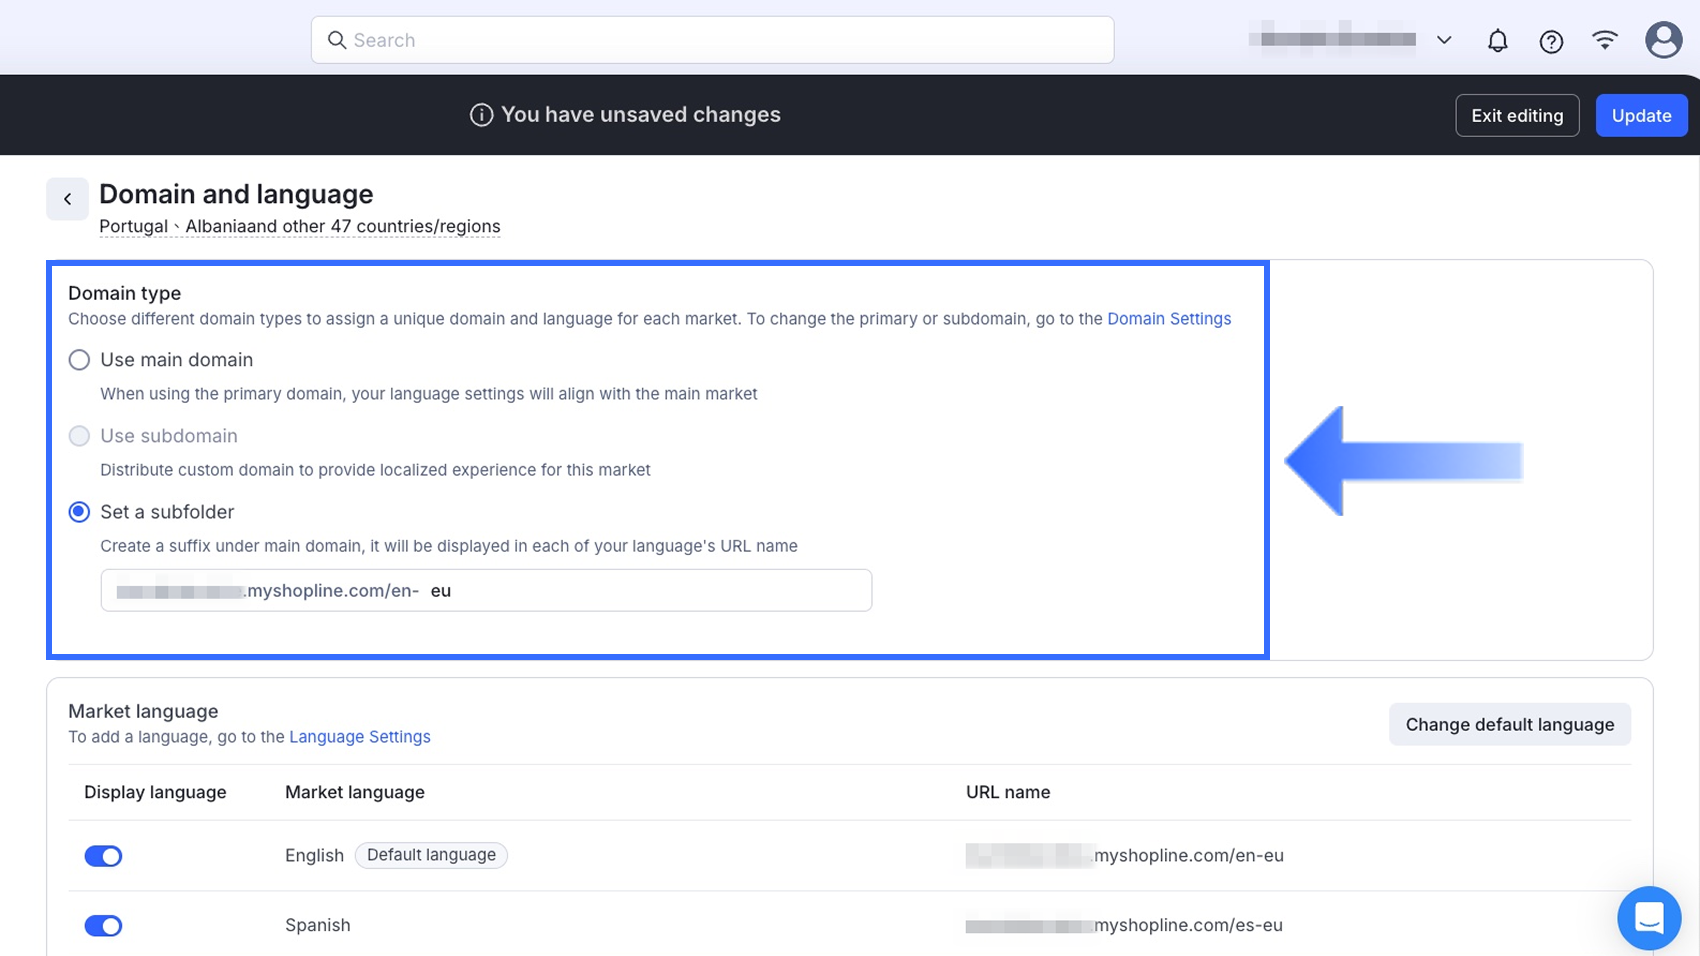Open the live chat bubble
Viewport: 1700px width, 956px height.
tap(1648, 917)
